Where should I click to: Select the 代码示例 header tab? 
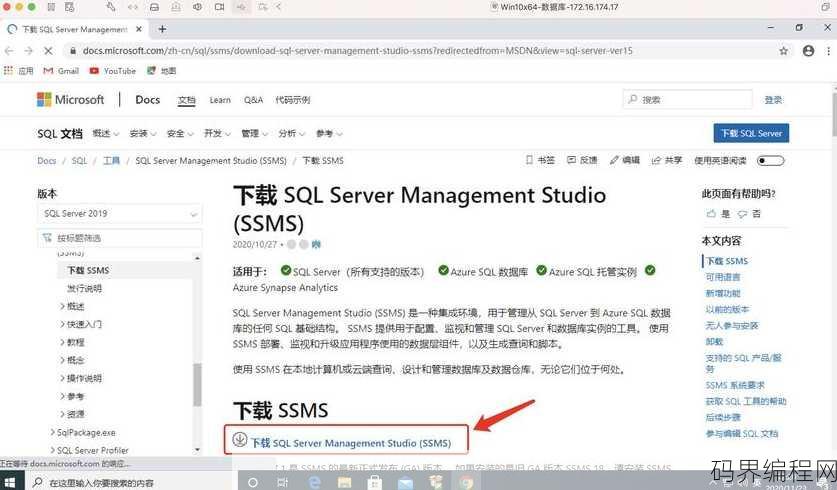click(293, 100)
